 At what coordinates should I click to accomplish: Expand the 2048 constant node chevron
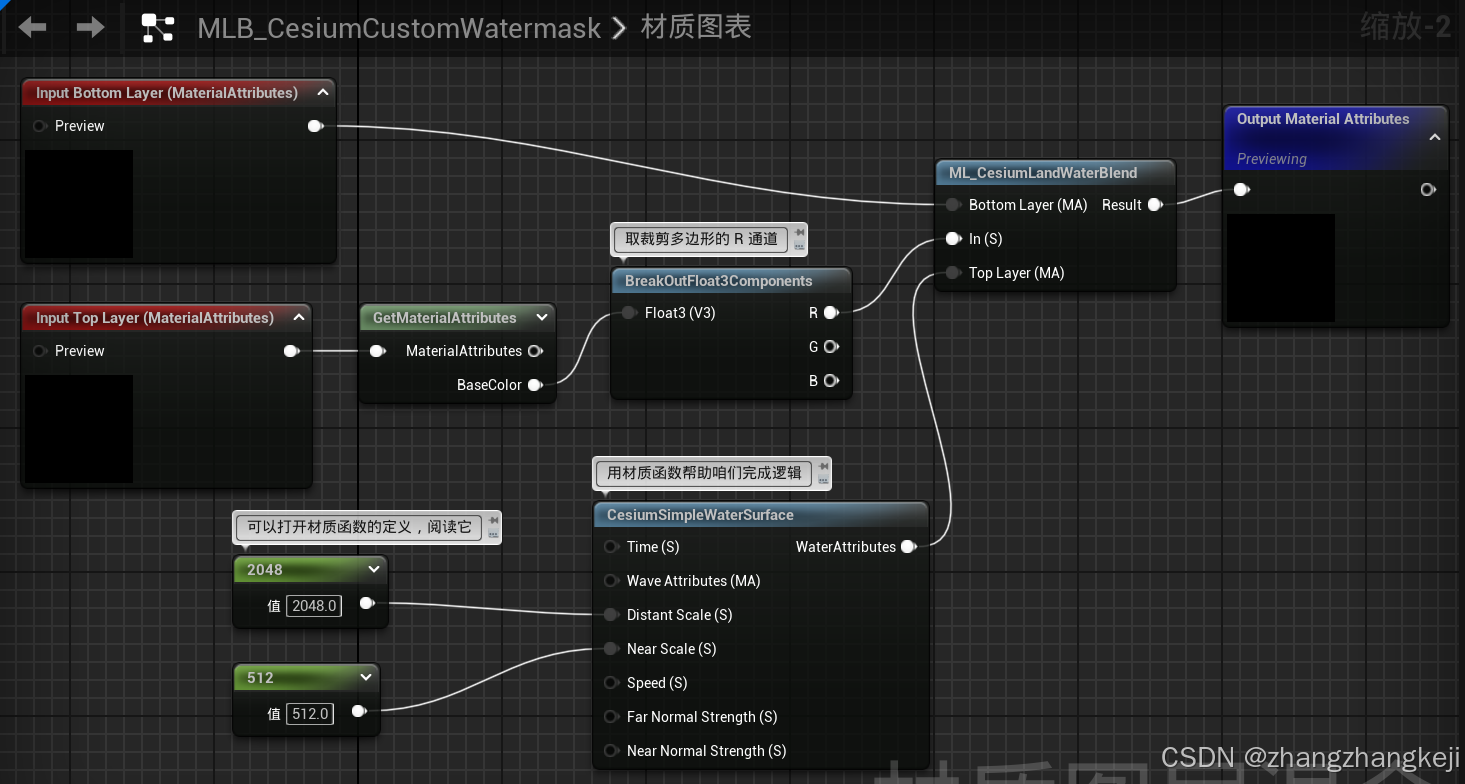point(374,569)
